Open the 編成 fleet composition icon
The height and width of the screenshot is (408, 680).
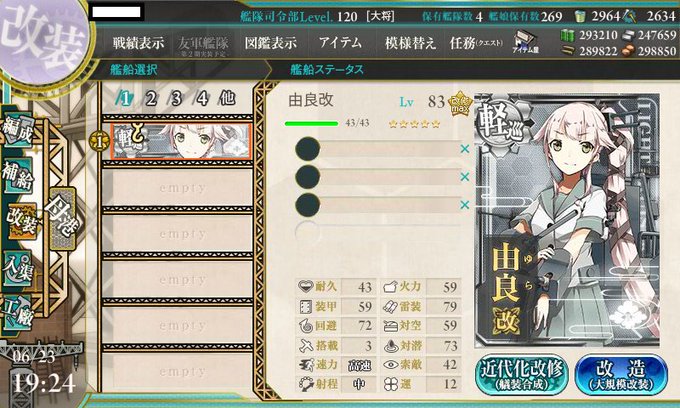[17, 130]
